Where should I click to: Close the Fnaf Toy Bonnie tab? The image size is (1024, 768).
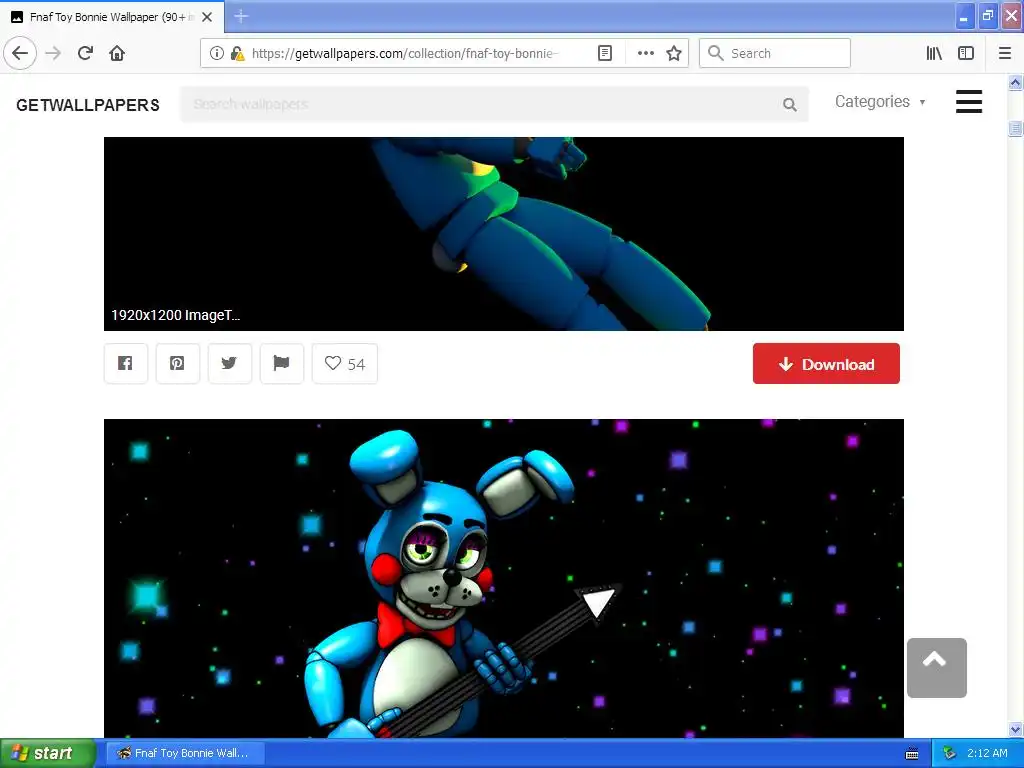click(x=207, y=17)
